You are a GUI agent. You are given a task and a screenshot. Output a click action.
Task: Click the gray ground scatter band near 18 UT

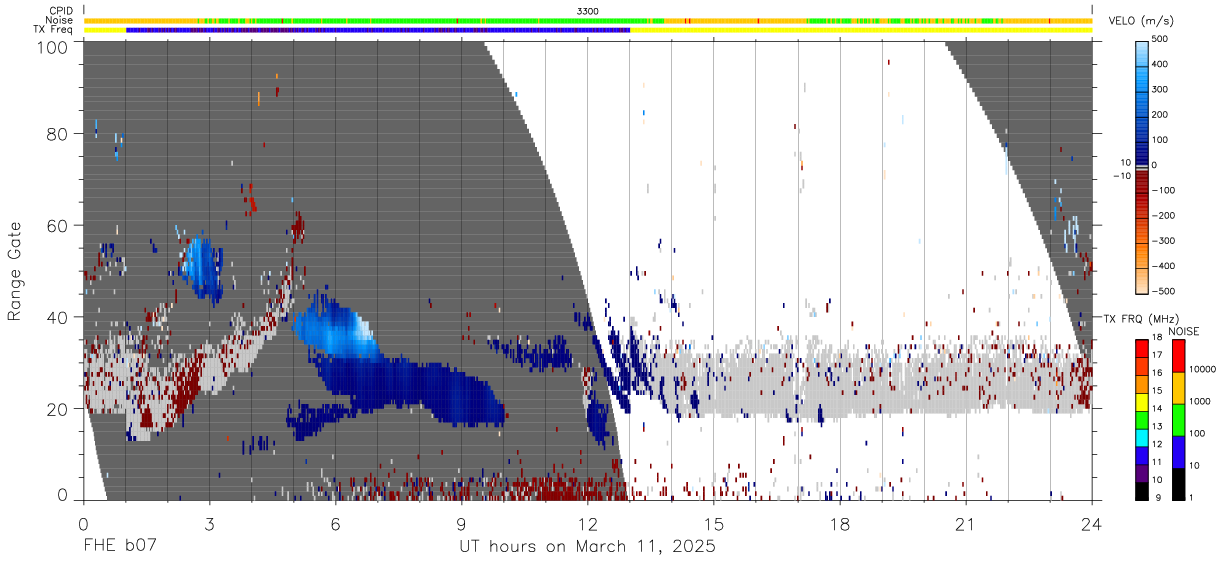840,380
